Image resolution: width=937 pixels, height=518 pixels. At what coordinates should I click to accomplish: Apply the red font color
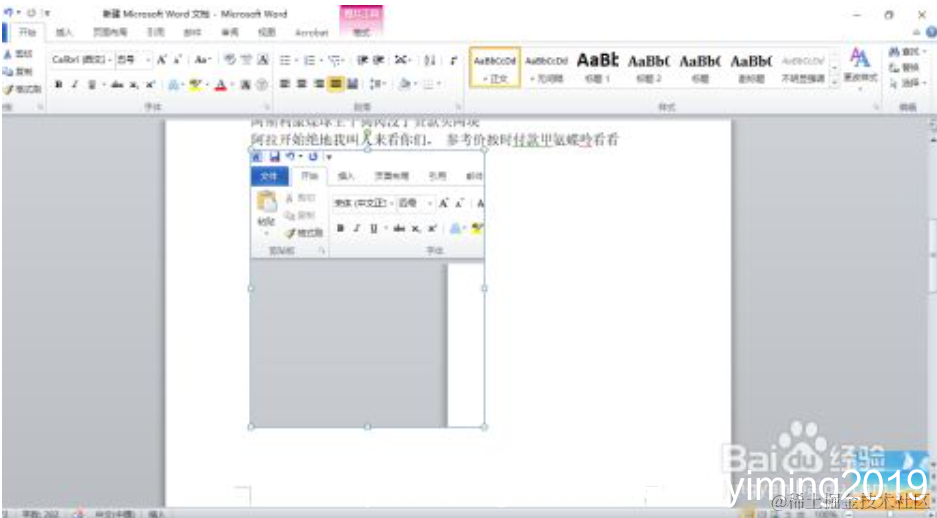click(220, 85)
